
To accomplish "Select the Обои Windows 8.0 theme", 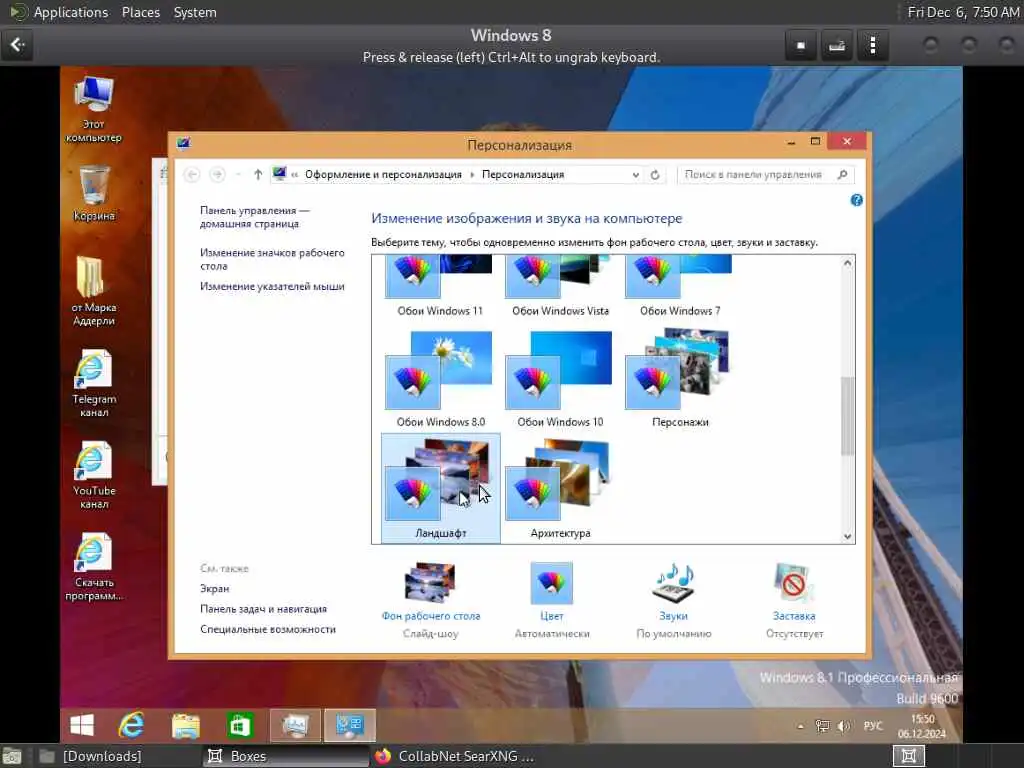I will pos(440,379).
